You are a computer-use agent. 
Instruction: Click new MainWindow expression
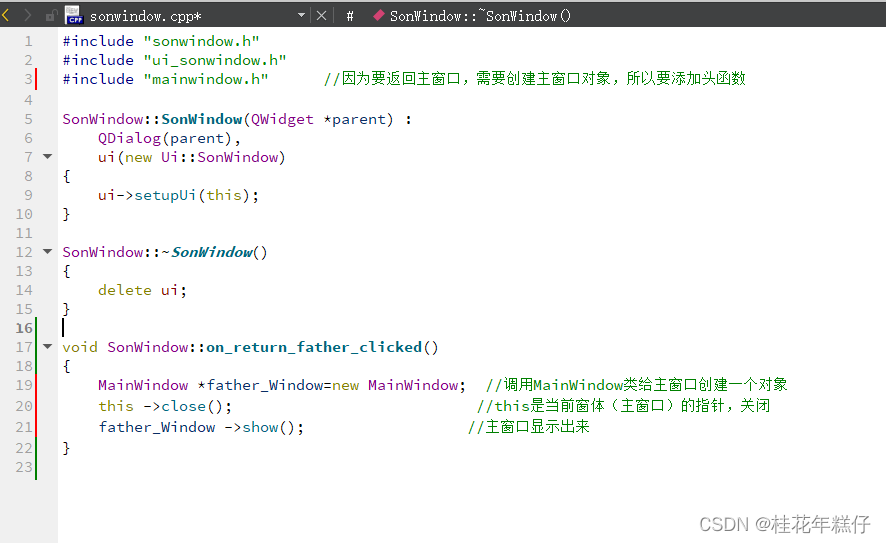tap(395, 385)
